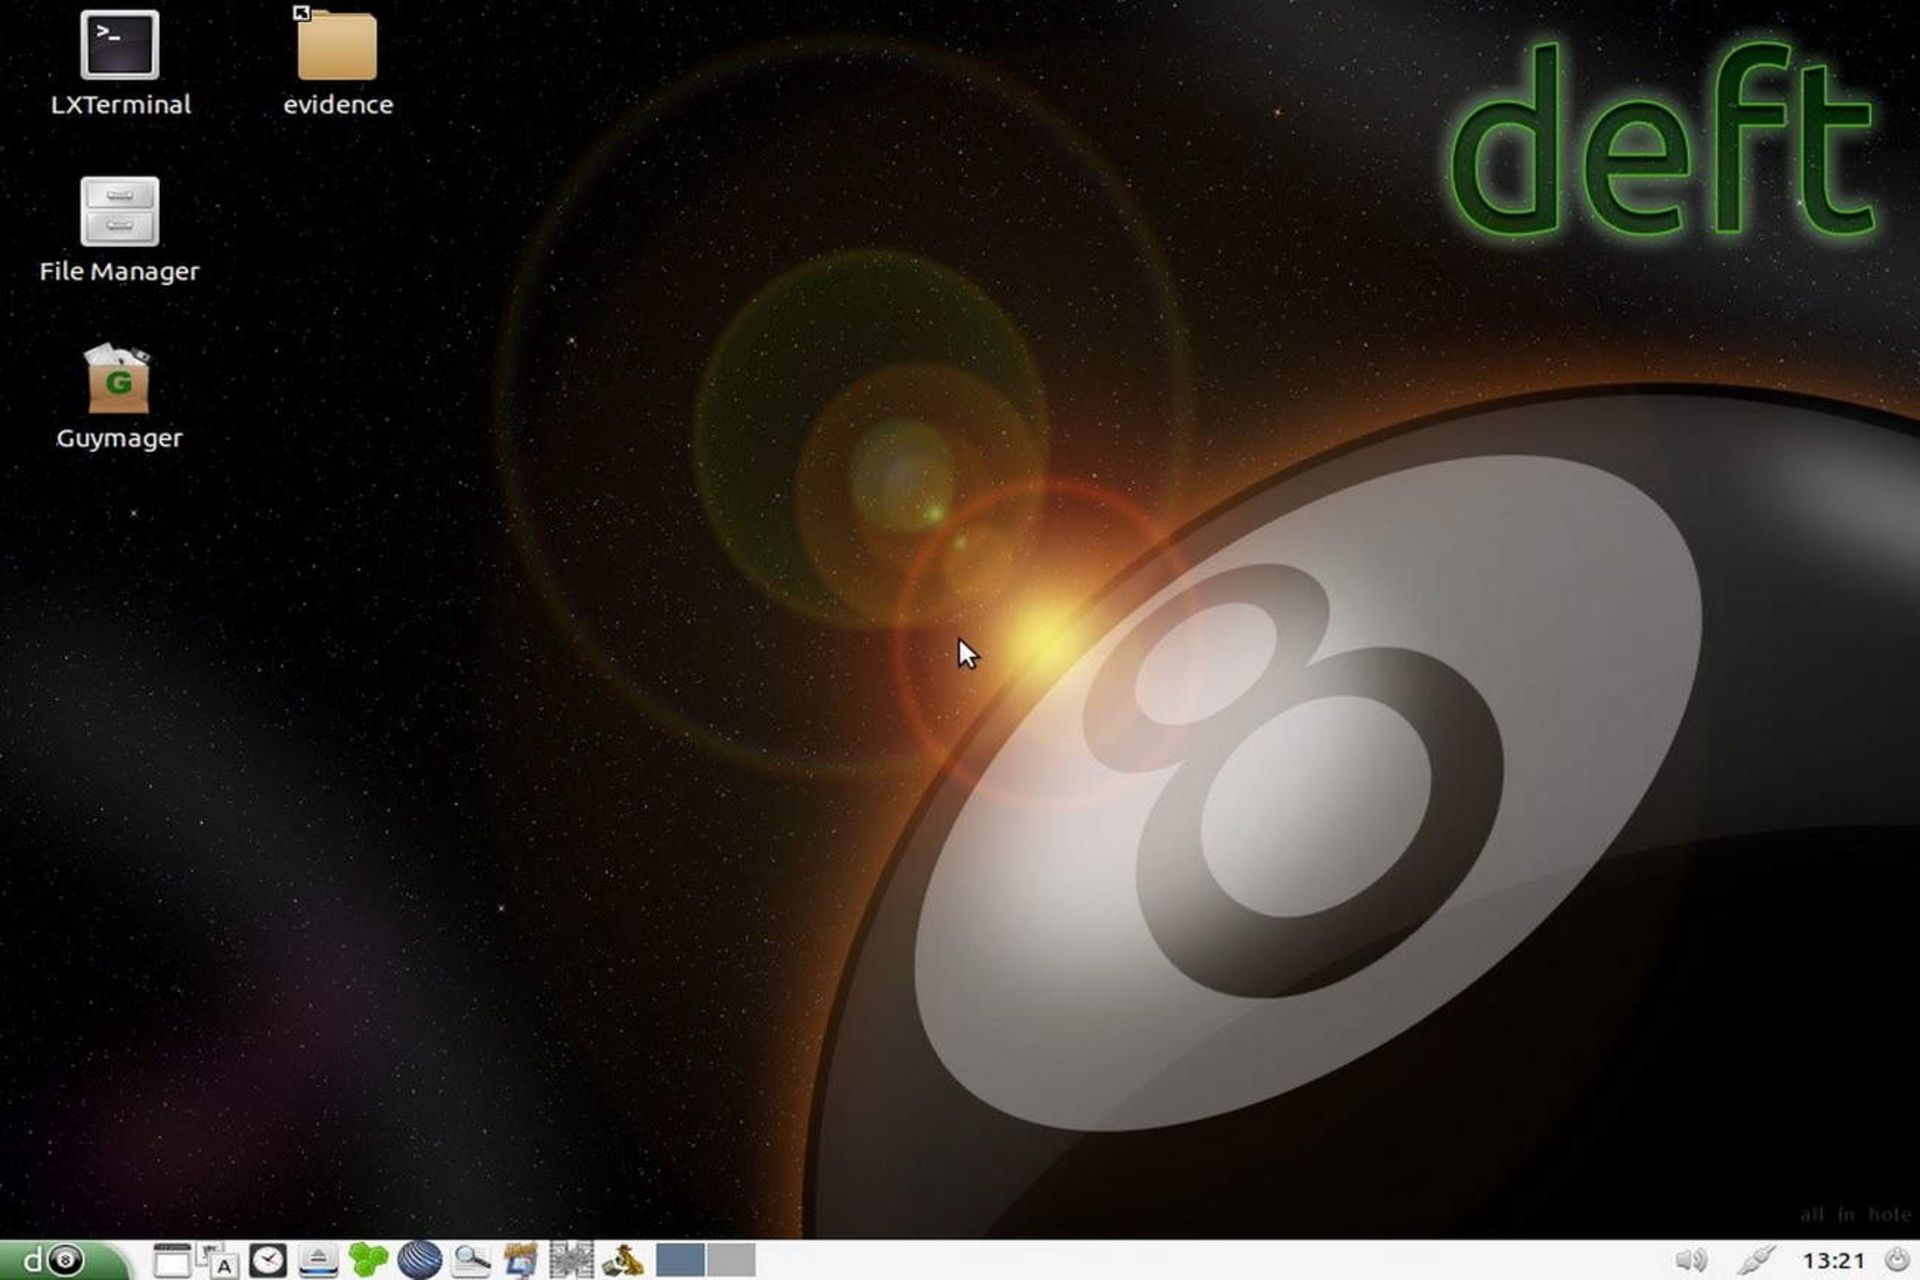1920x1280 pixels.
Task: Open the film-strip framed panel icon
Action: (x=571, y=1260)
